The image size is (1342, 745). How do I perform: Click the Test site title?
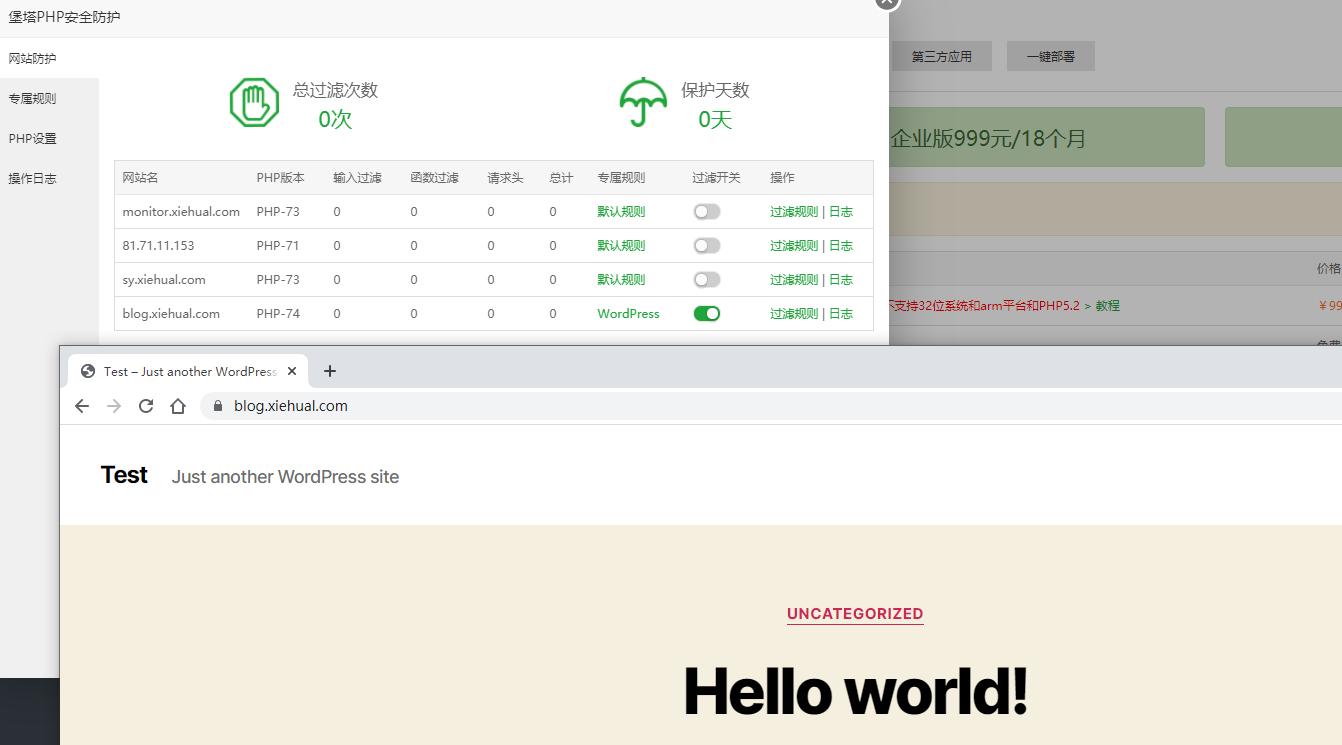[x=124, y=475]
